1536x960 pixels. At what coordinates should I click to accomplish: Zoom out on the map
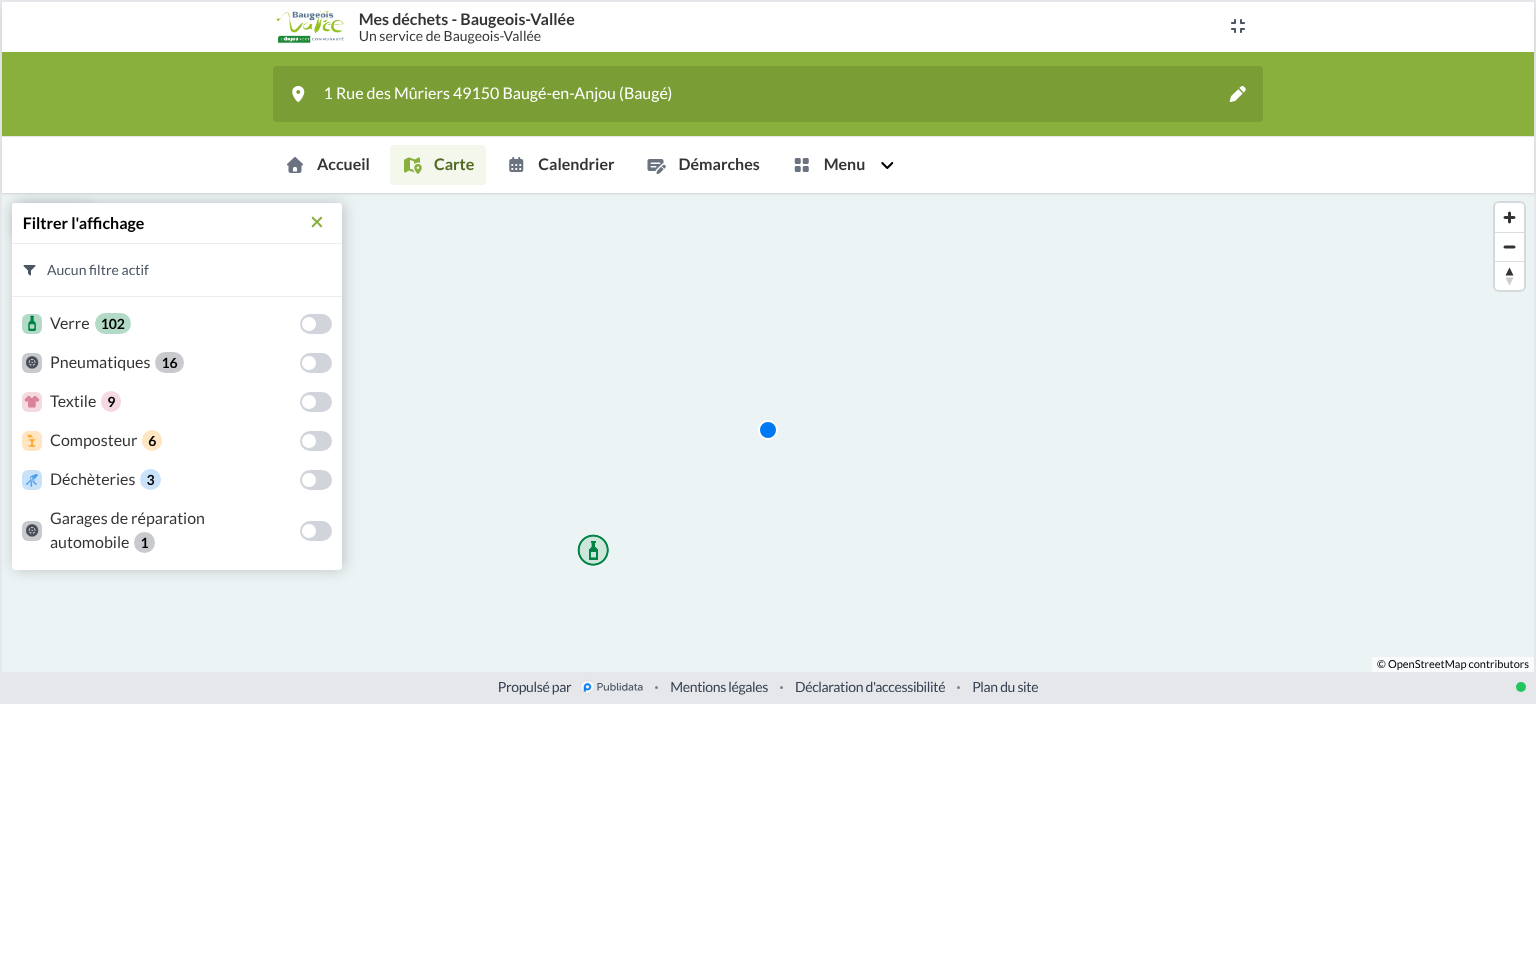pos(1509,247)
